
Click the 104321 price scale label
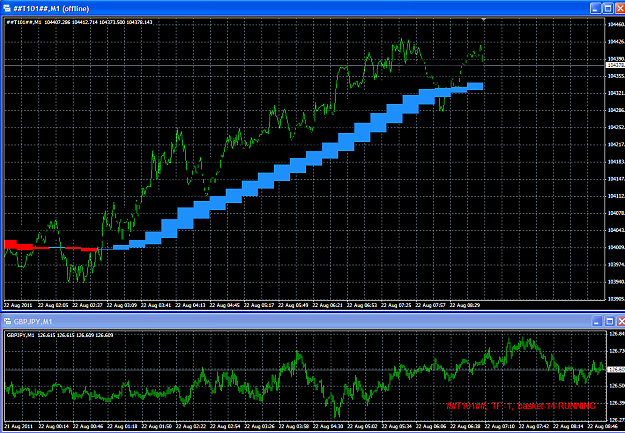coord(616,93)
